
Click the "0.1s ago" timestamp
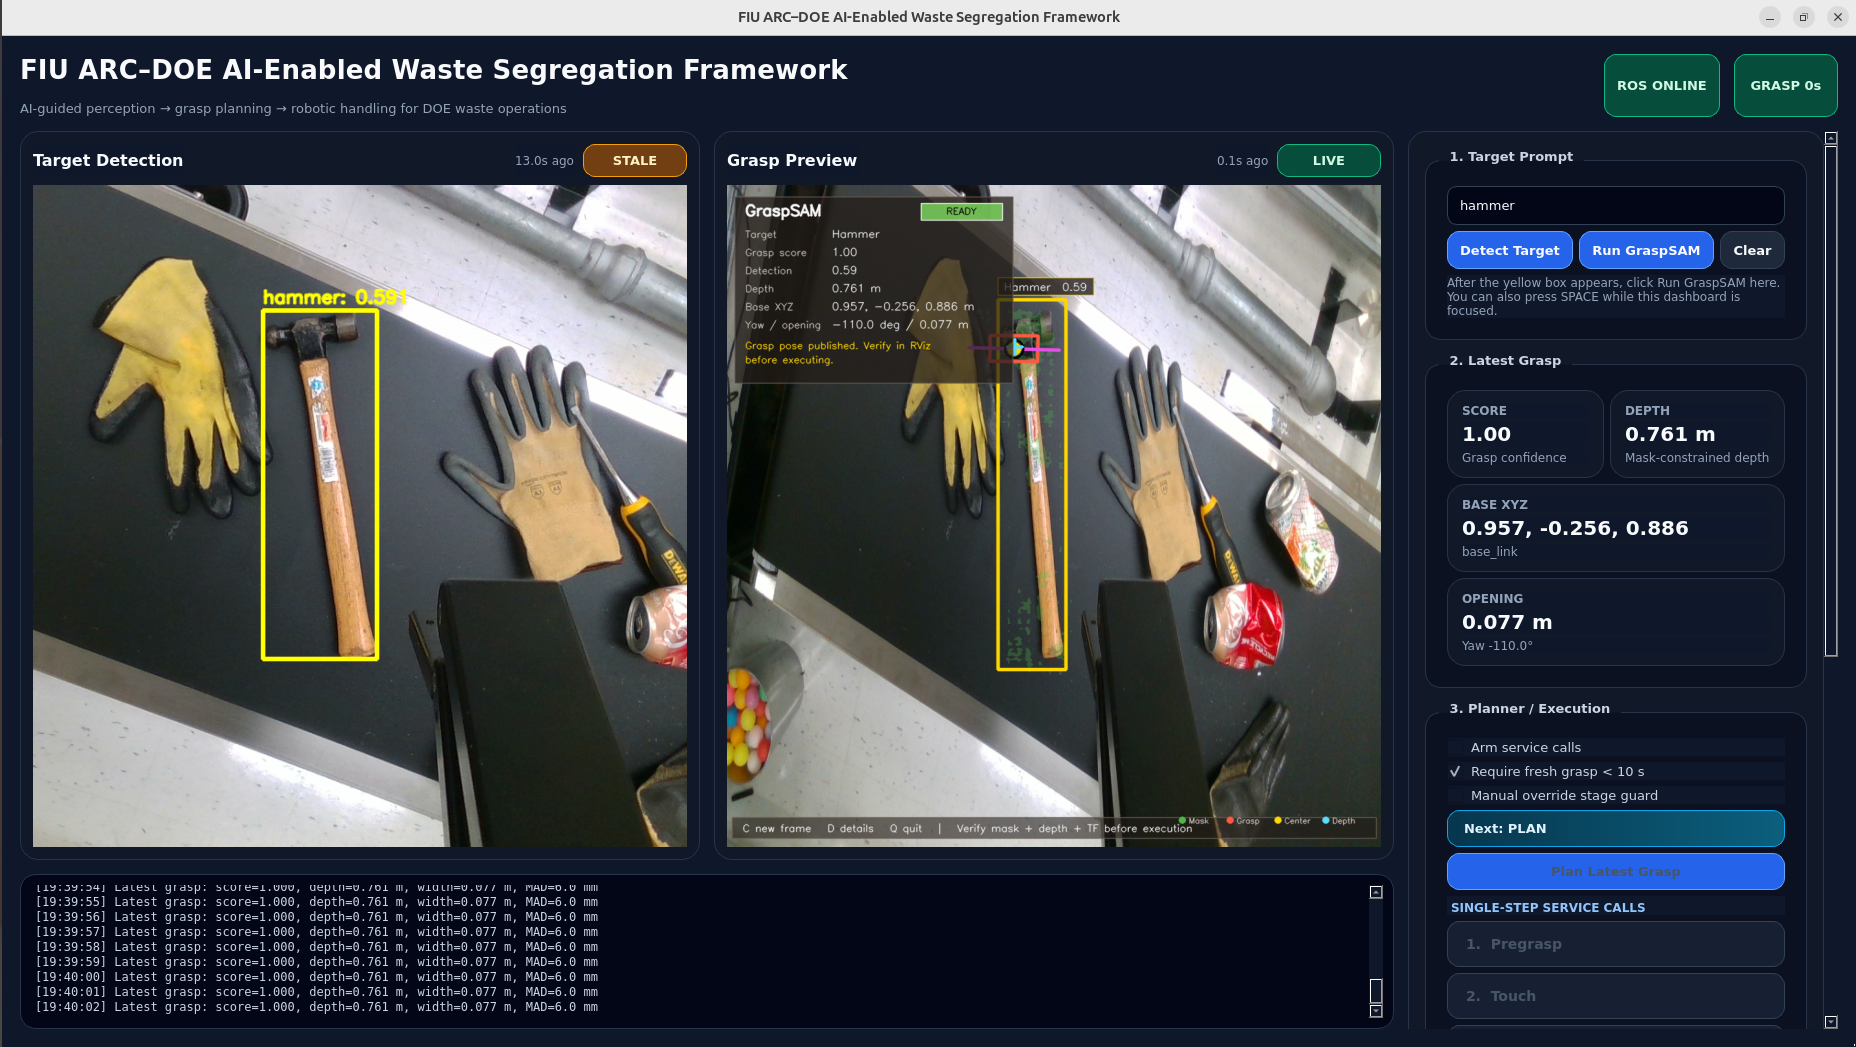[x=1242, y=161]
